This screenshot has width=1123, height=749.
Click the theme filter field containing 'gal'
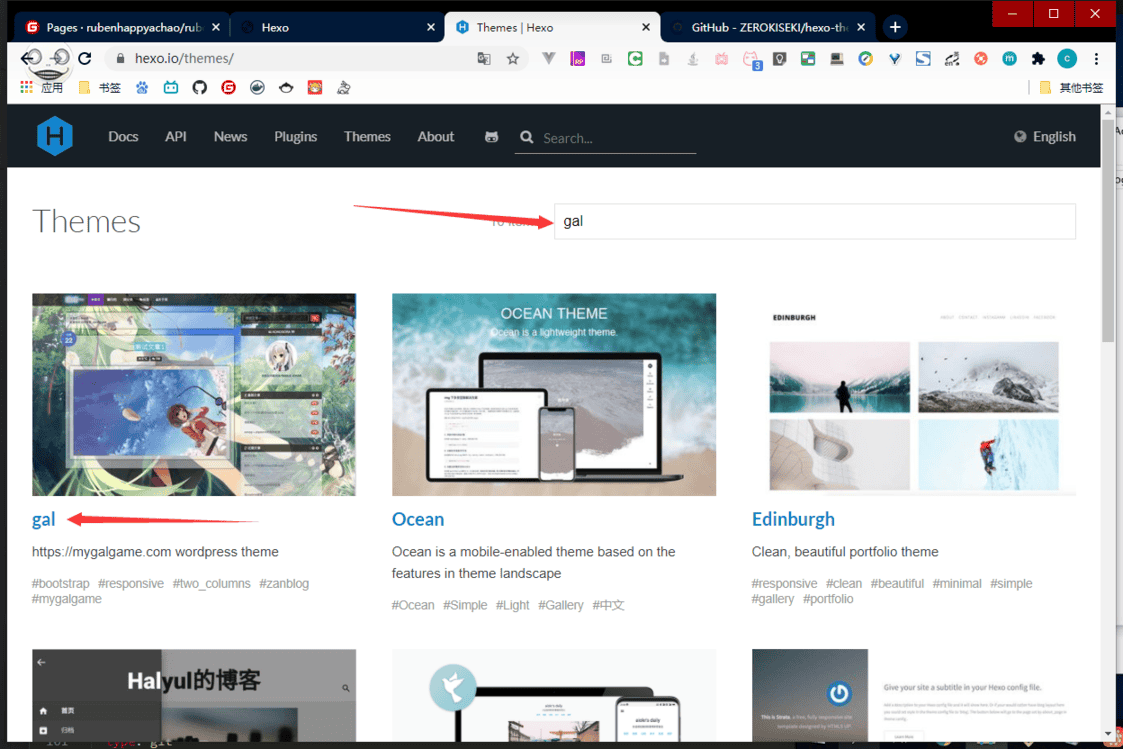click(x=814, y=222)
